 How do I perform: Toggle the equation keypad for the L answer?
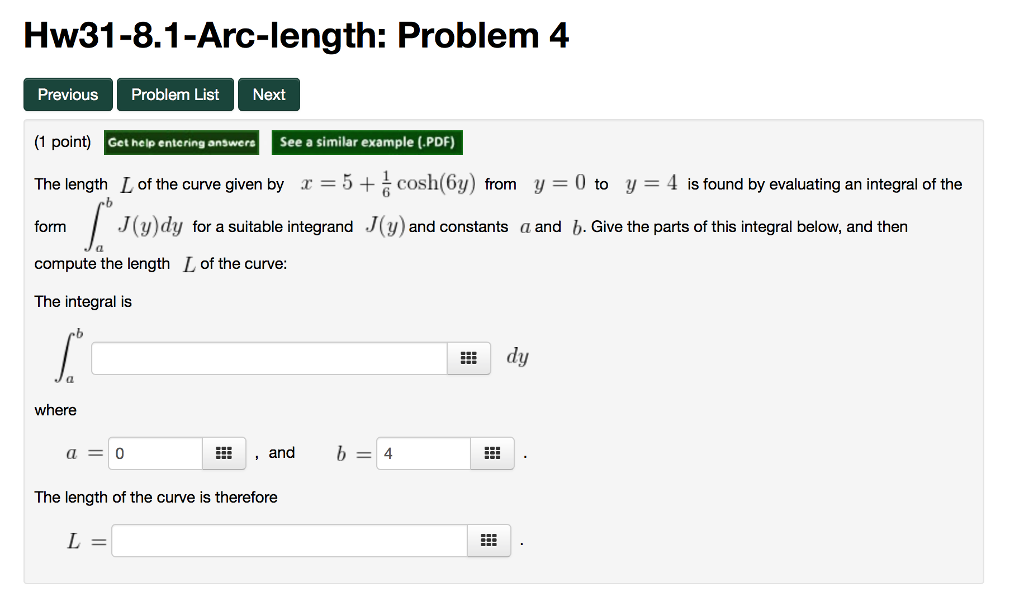click(x=491, y=540)
